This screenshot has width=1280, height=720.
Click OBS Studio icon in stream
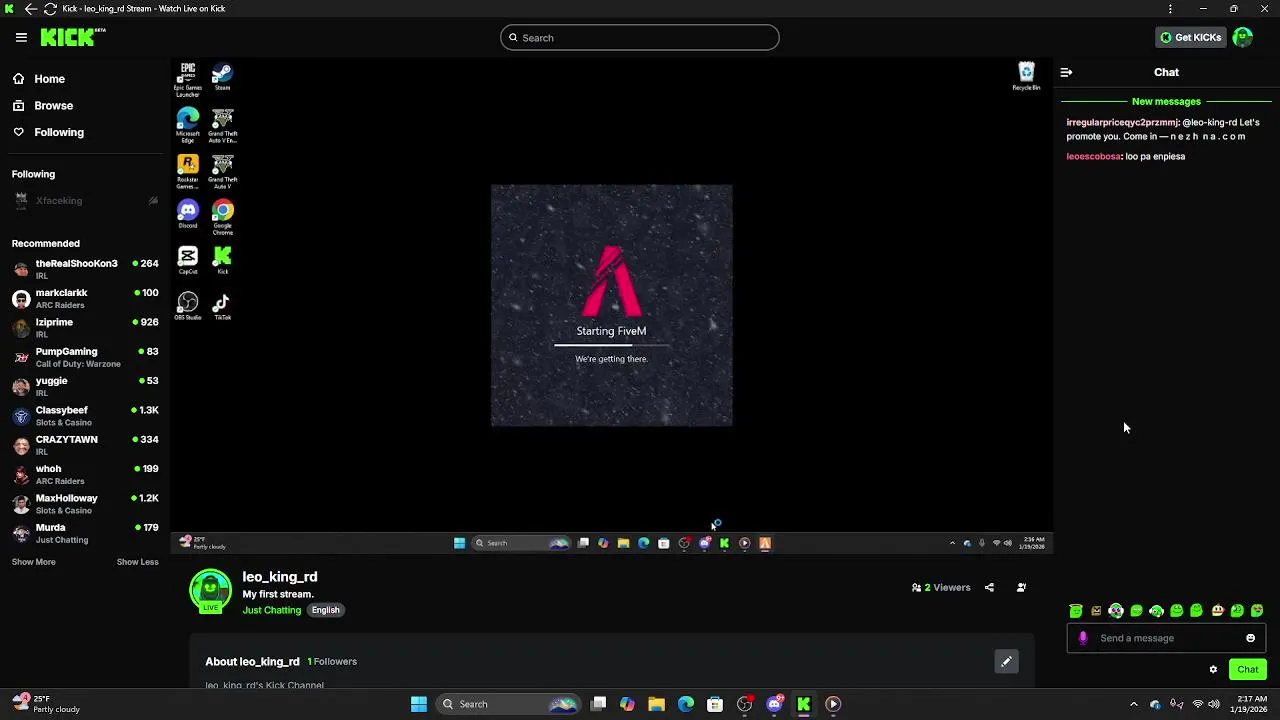[x=188, y=306]
